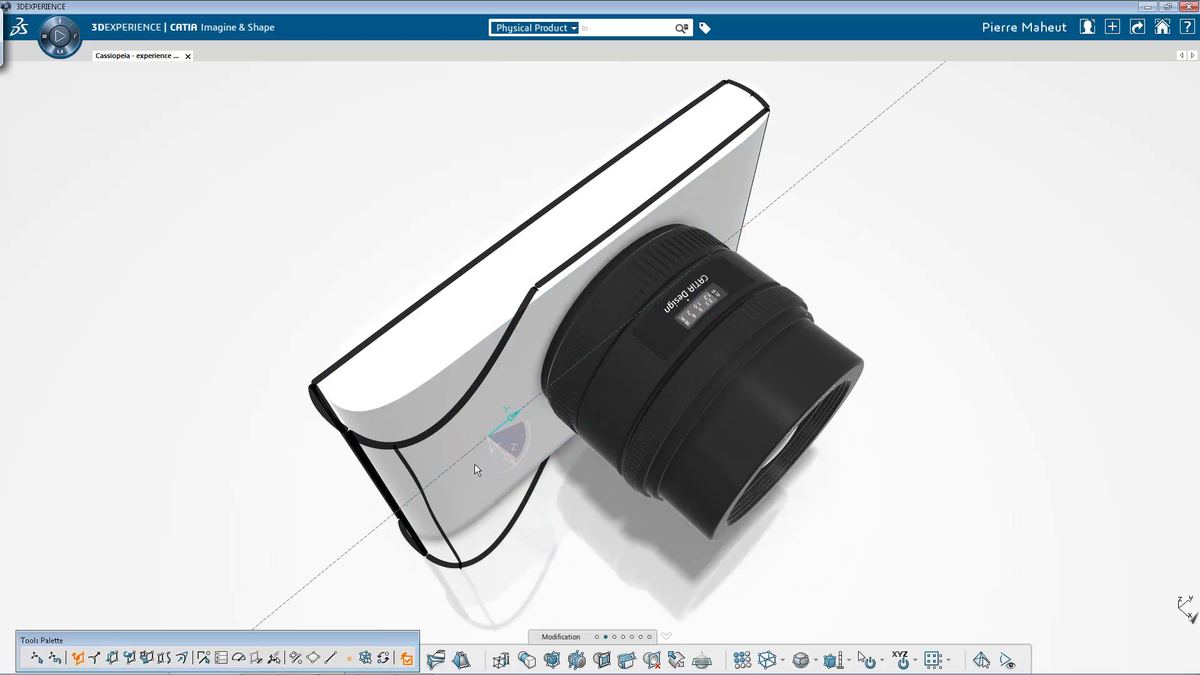Click the cylinder primitive icon
The image size is (1200, 675).
(526, 660)
